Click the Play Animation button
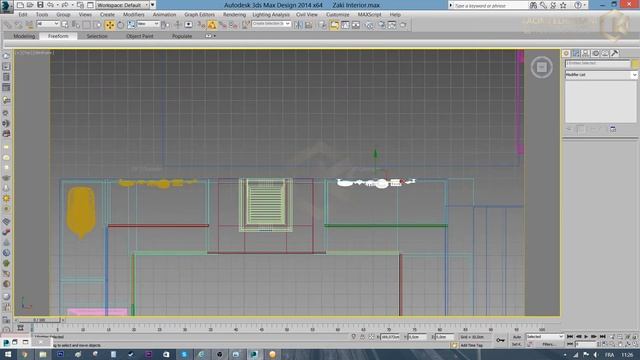The height and width of the screenshot is (360, 640). click(586, 336)
